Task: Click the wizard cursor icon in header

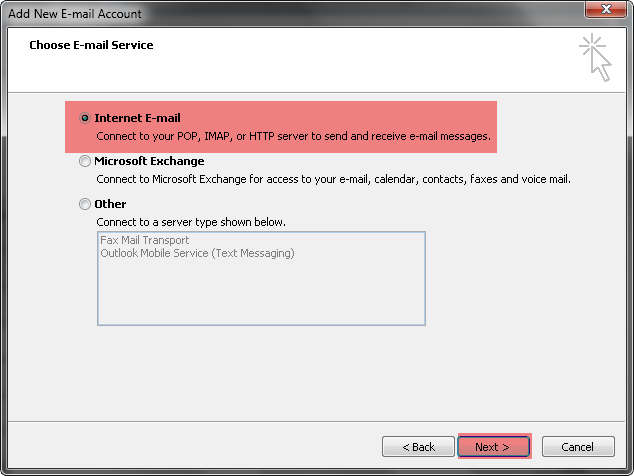Action: point(595,57)
